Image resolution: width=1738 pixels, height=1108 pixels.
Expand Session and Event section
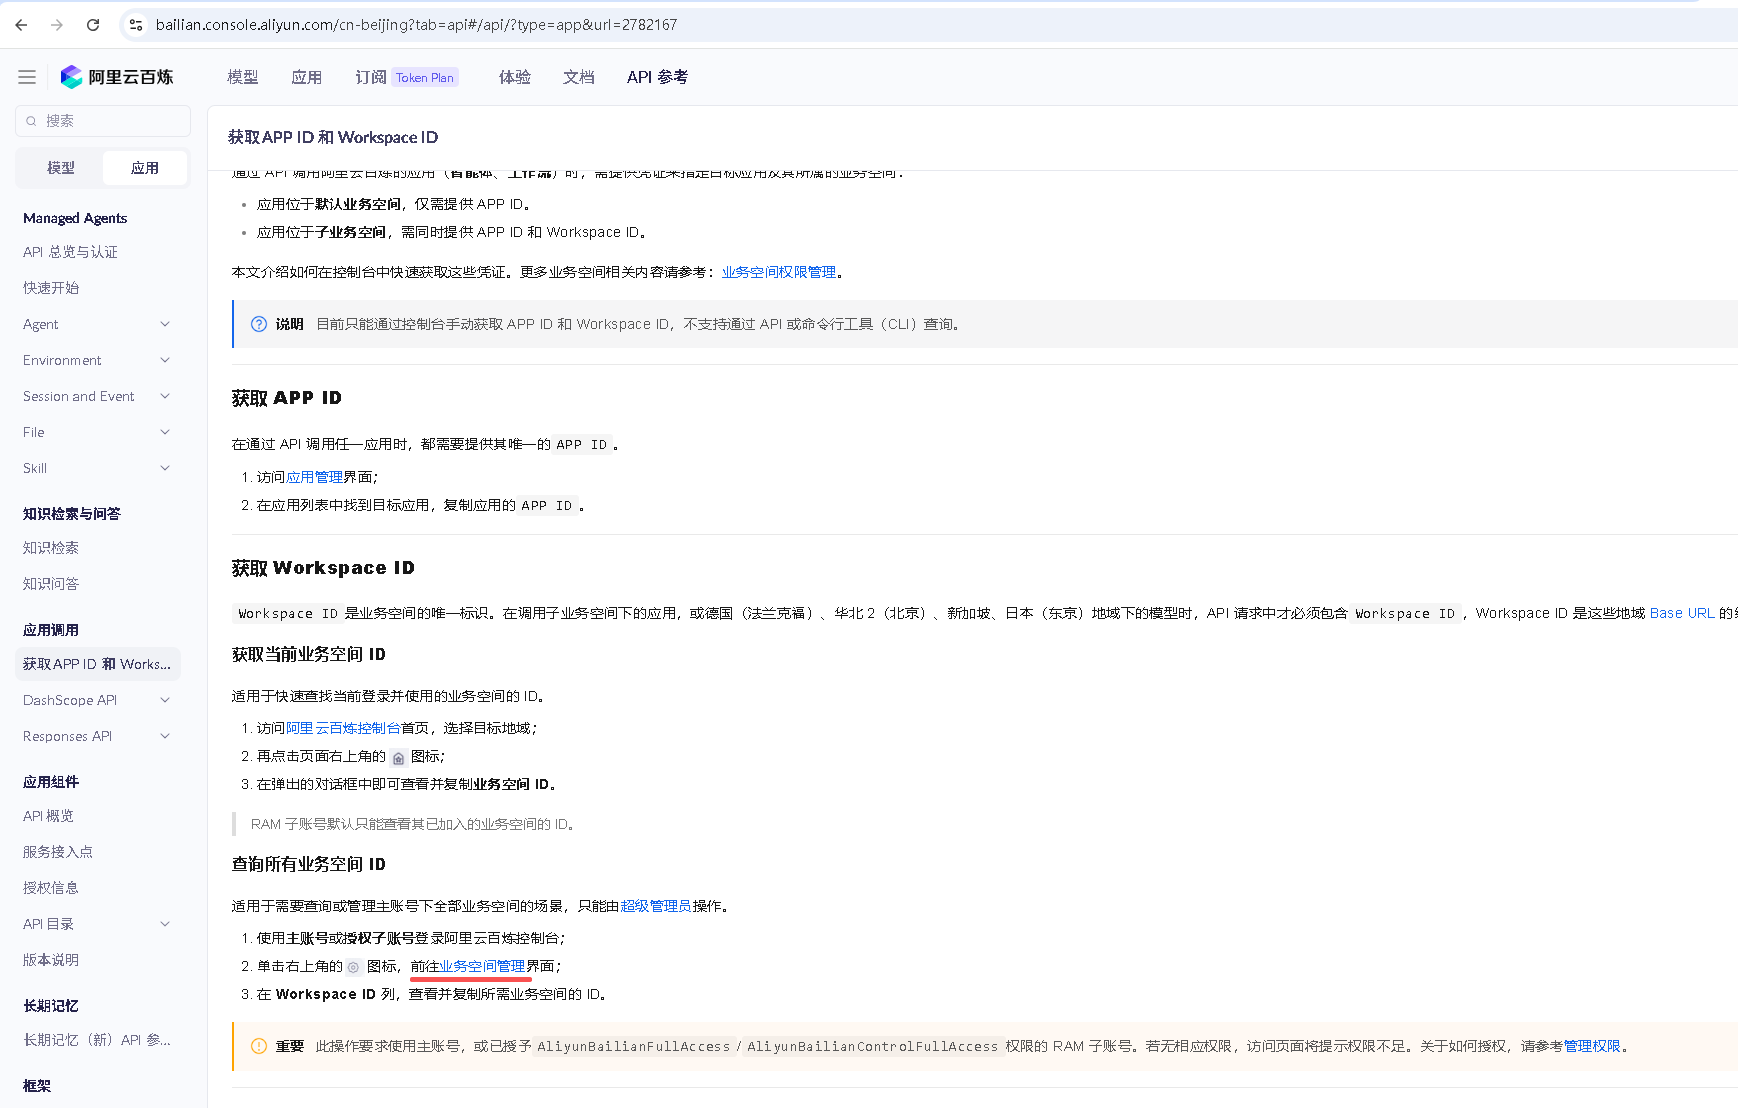tap(165, 396)
